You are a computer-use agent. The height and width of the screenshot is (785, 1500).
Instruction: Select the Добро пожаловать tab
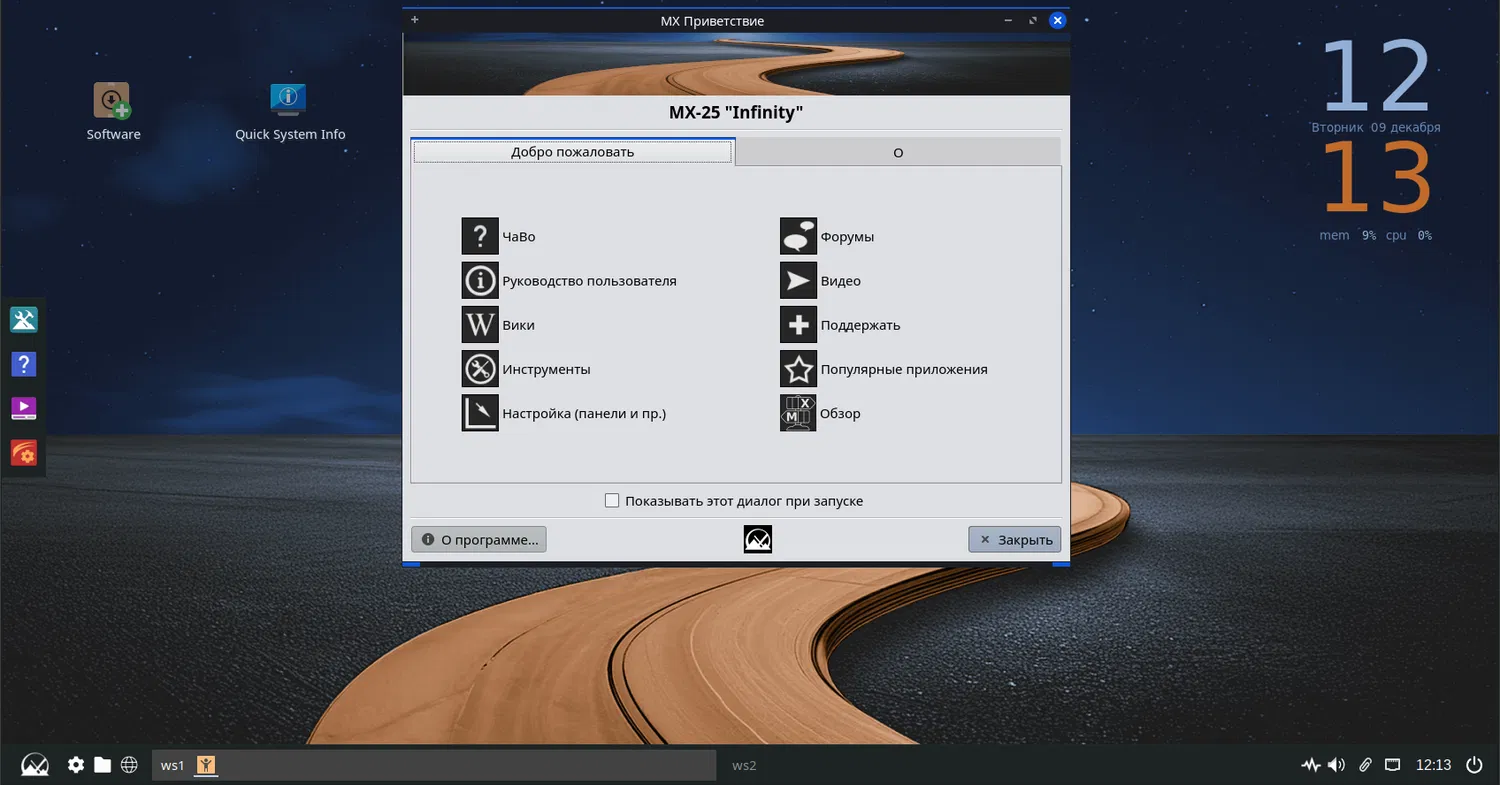pyautogui.click(x=572, y=152)
